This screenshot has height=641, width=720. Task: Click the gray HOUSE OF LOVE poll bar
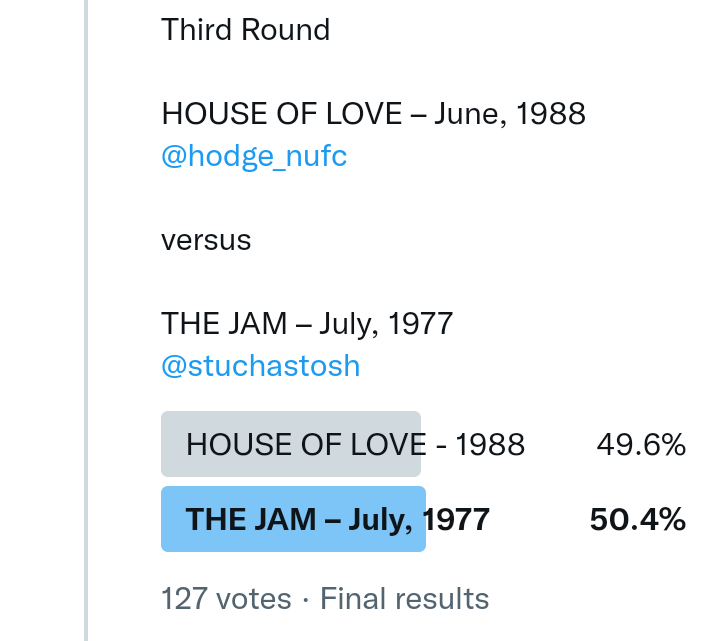point(290,444)
